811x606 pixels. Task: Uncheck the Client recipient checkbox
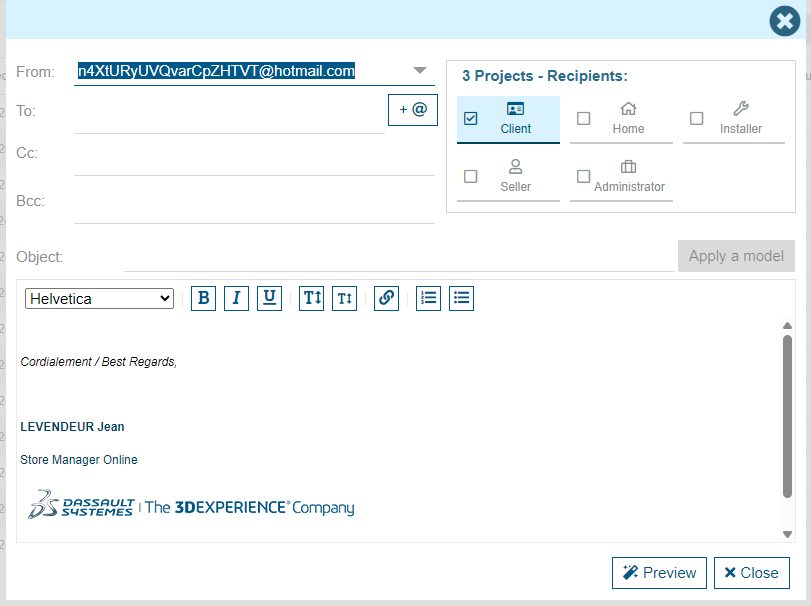coord(471,118)
